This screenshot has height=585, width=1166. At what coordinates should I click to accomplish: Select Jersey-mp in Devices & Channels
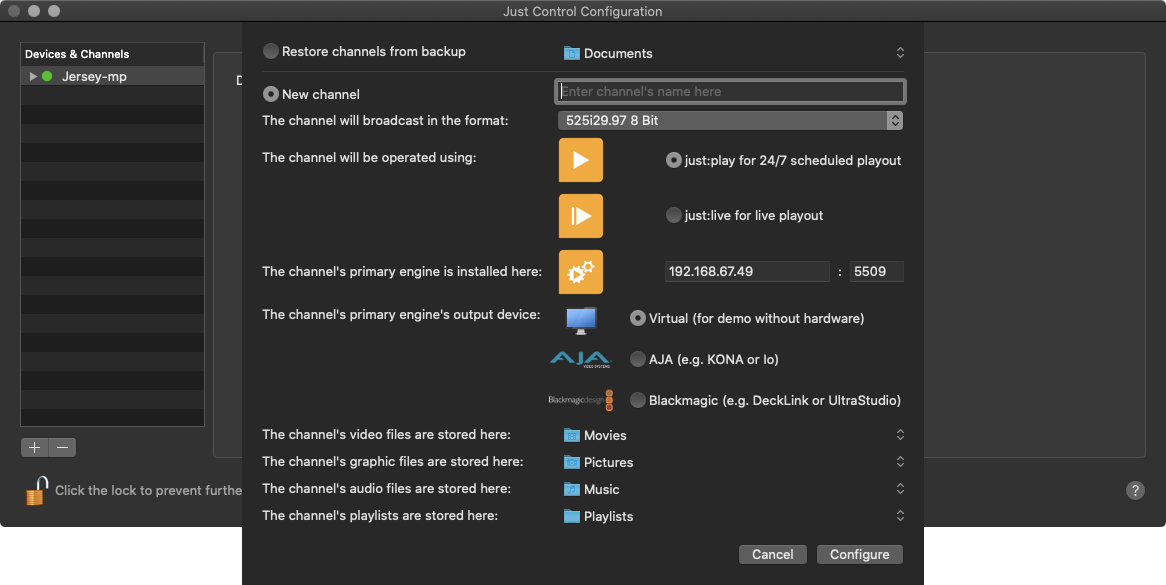[x=112, y=77]
